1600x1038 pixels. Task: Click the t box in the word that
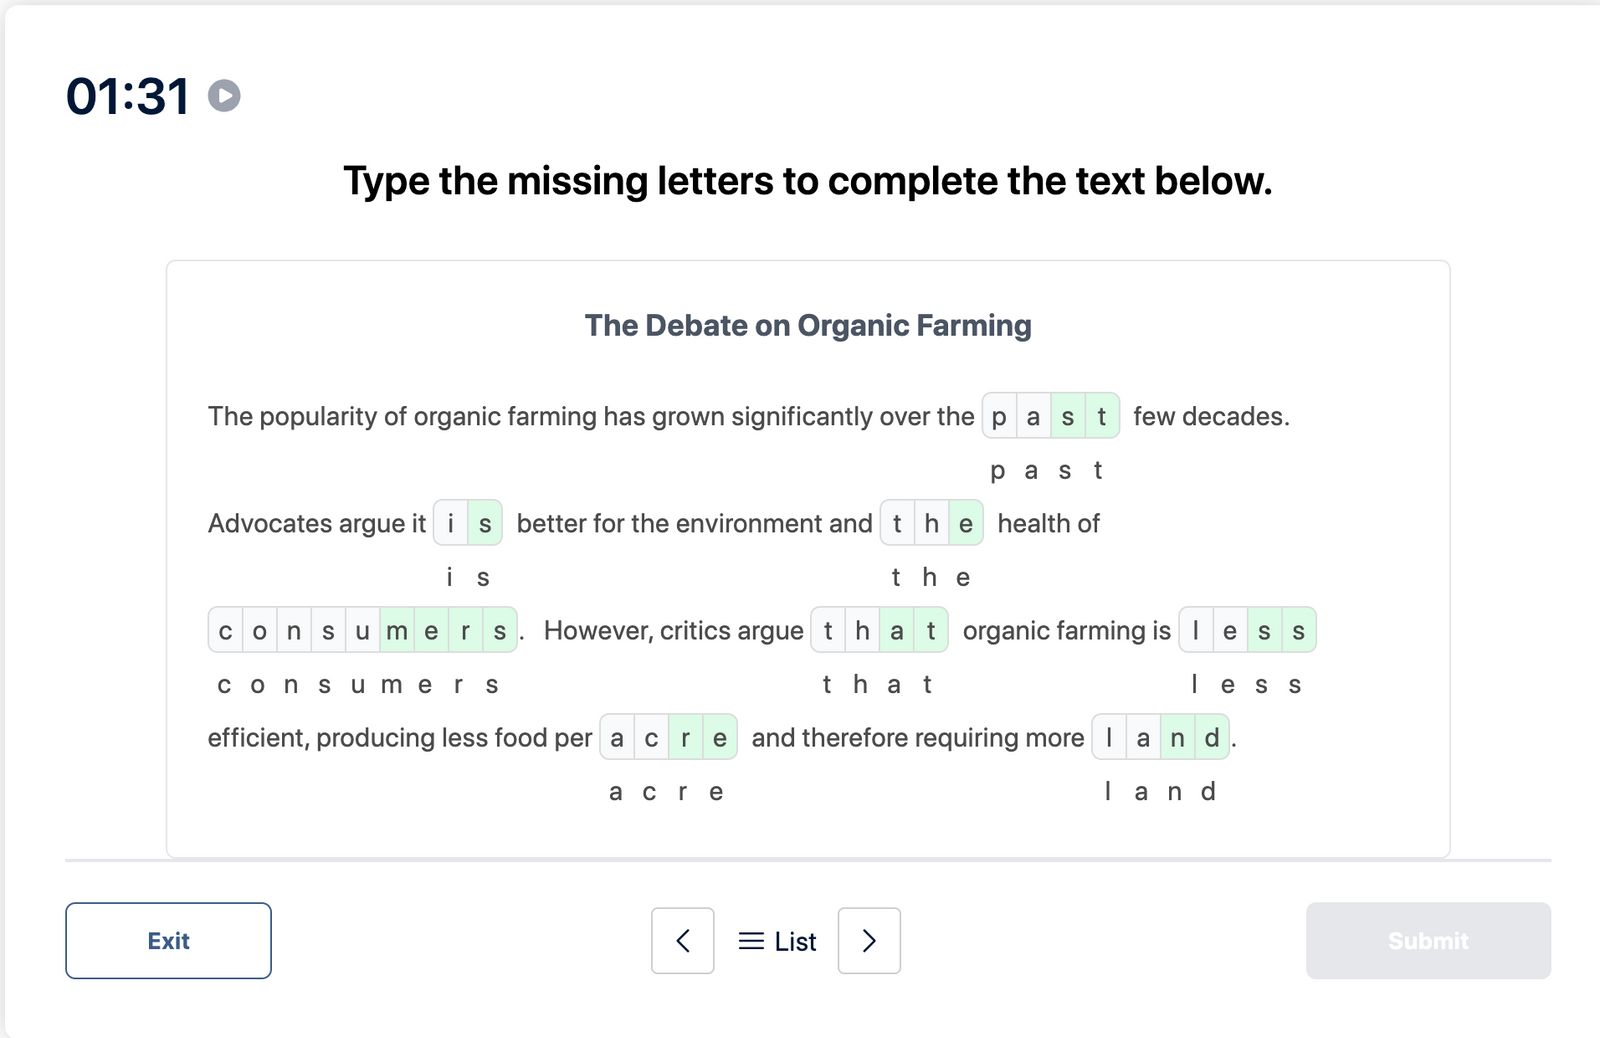[828, 630]
